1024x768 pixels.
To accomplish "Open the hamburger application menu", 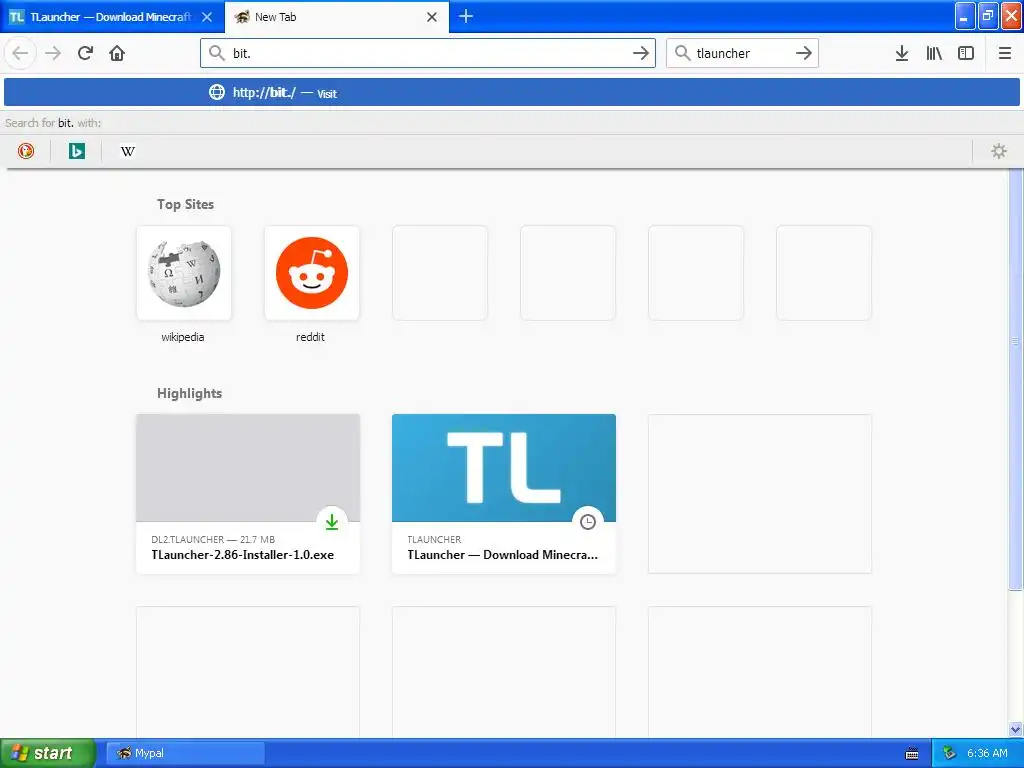I will [1005, 53].
